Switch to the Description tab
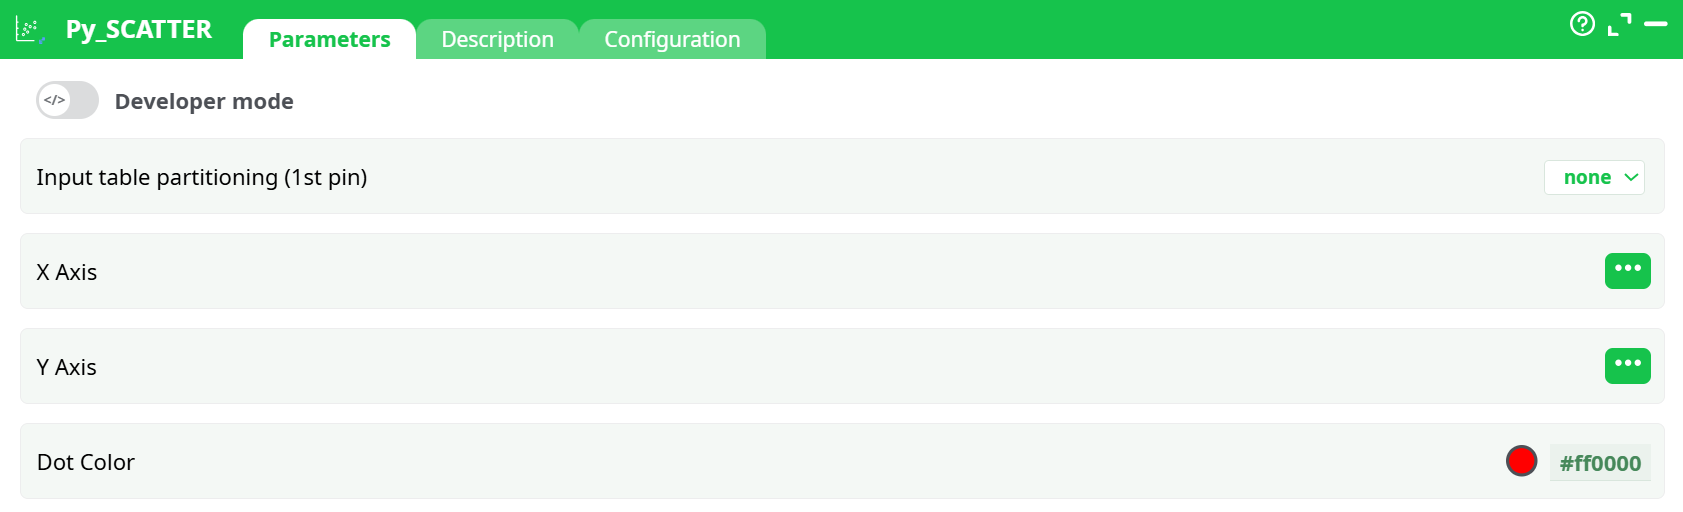1683x512 pixels. (x=497, y=40)
